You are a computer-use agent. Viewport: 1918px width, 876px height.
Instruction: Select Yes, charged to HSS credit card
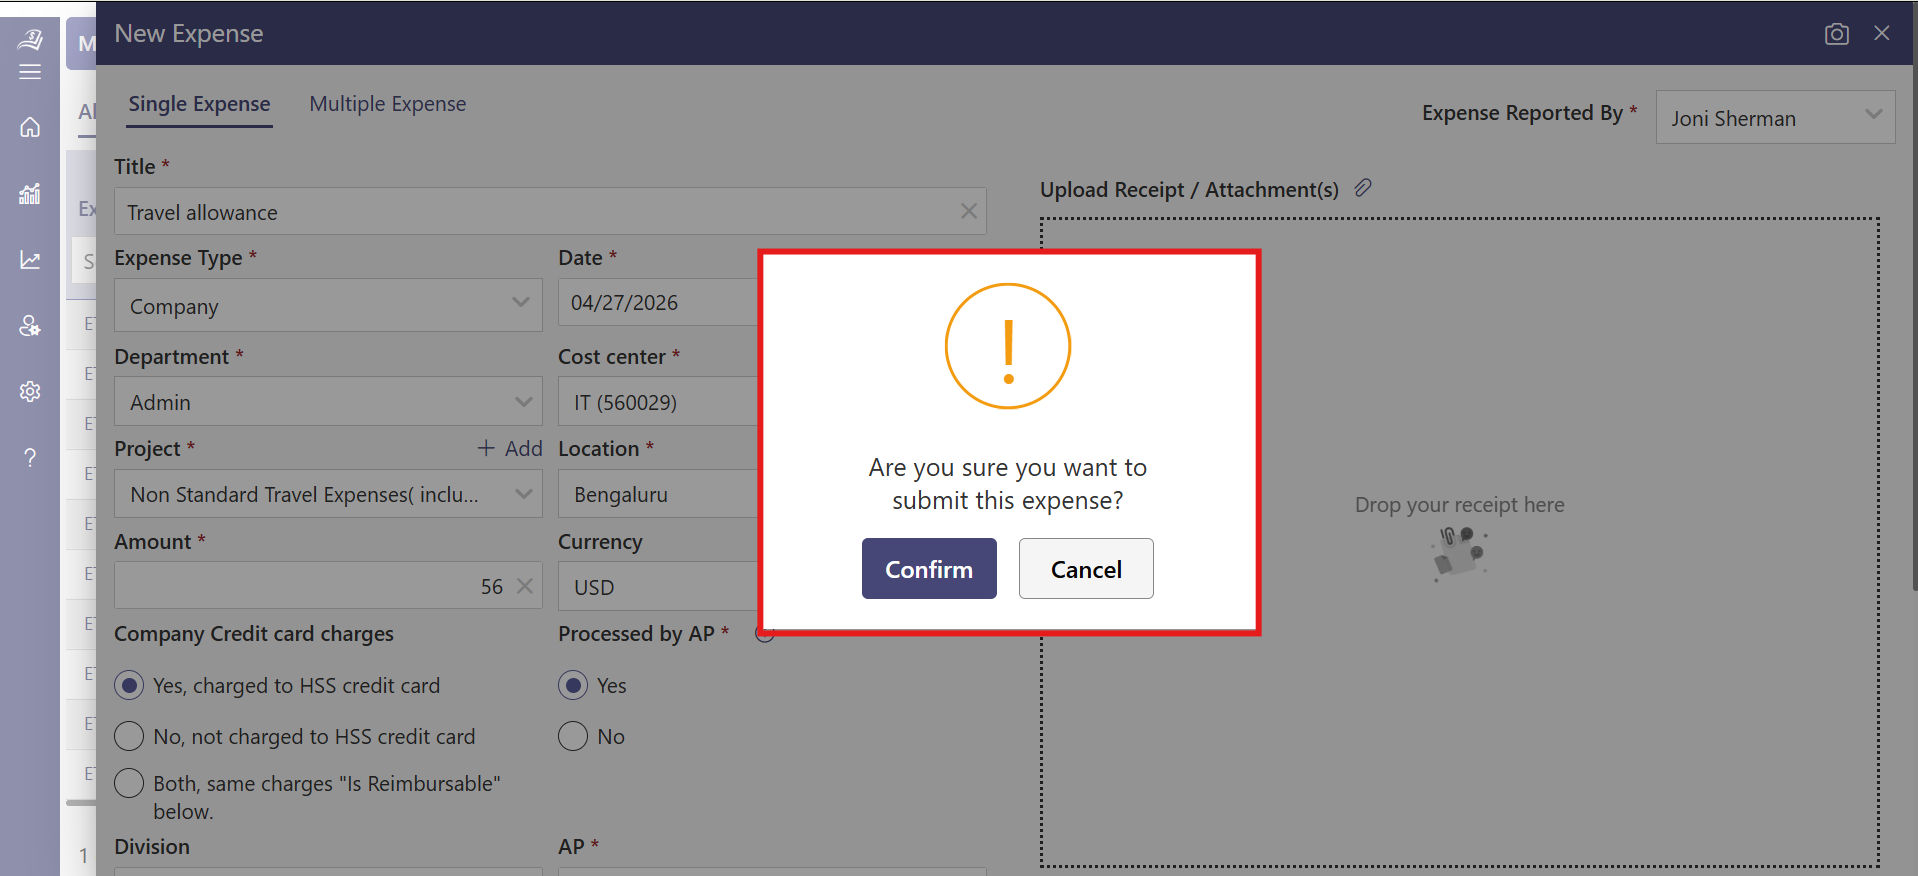129,685
